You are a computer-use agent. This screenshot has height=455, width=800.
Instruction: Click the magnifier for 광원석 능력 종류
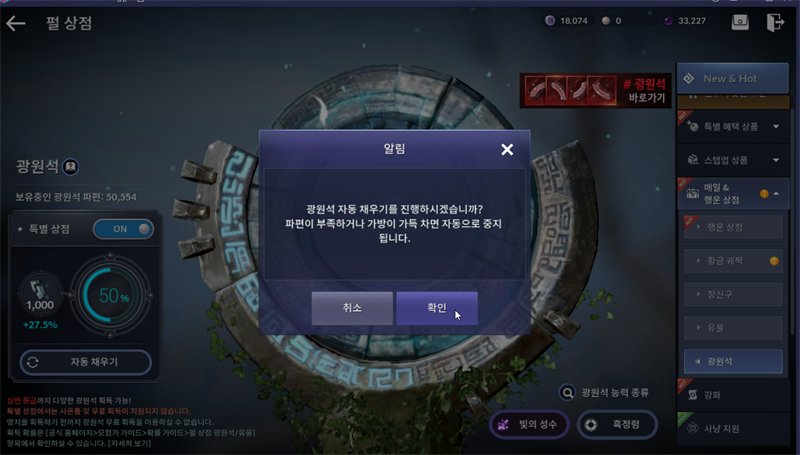coord(567,392)
